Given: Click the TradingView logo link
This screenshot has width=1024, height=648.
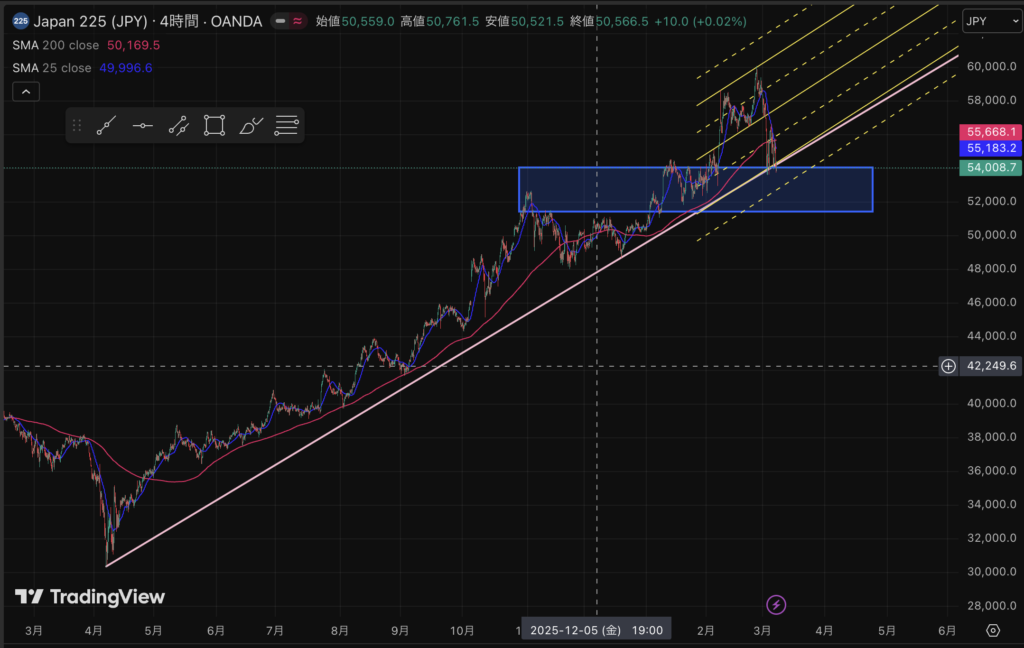Looking at the screenshot, I should pos(90,597).
